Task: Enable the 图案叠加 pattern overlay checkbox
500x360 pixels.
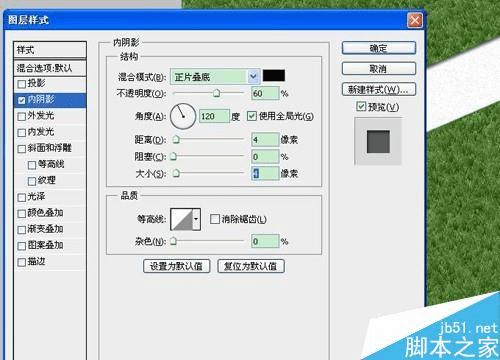Action: point(22,246)
